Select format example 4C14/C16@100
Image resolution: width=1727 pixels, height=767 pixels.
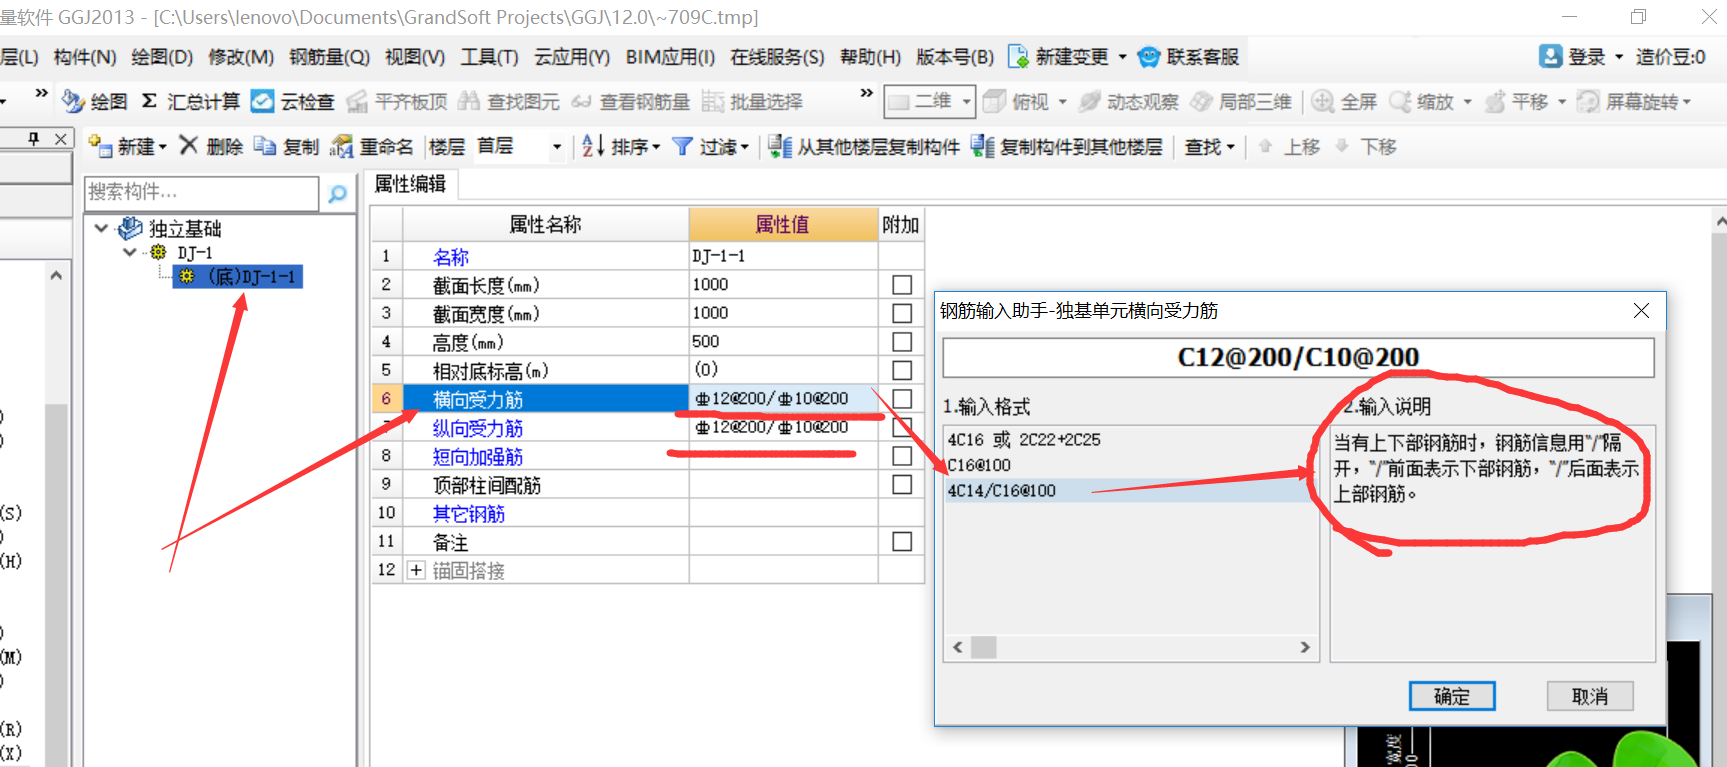tap(1001, 490)
